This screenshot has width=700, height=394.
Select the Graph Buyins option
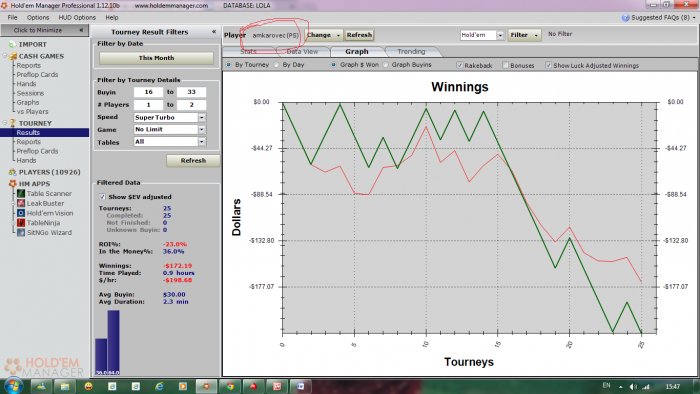(x=386, y=65)
